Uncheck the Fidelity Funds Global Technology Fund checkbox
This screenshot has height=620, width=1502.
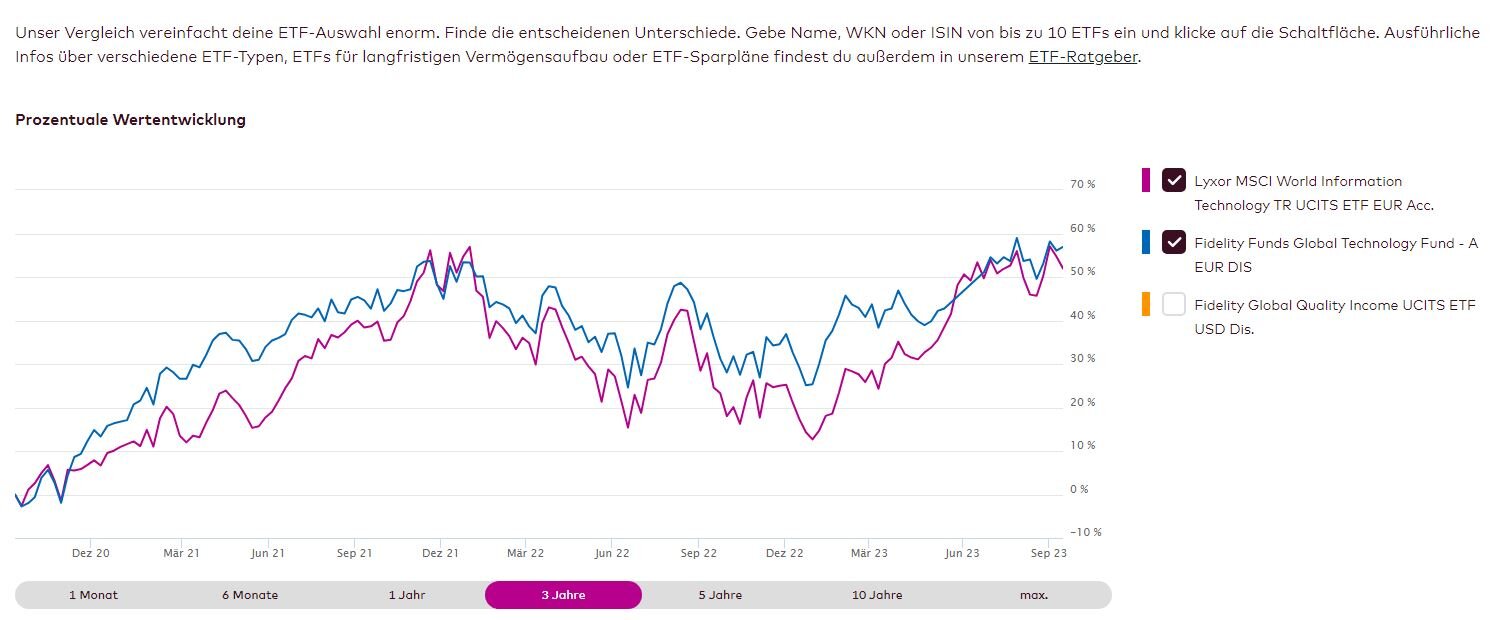(1173, 242)
